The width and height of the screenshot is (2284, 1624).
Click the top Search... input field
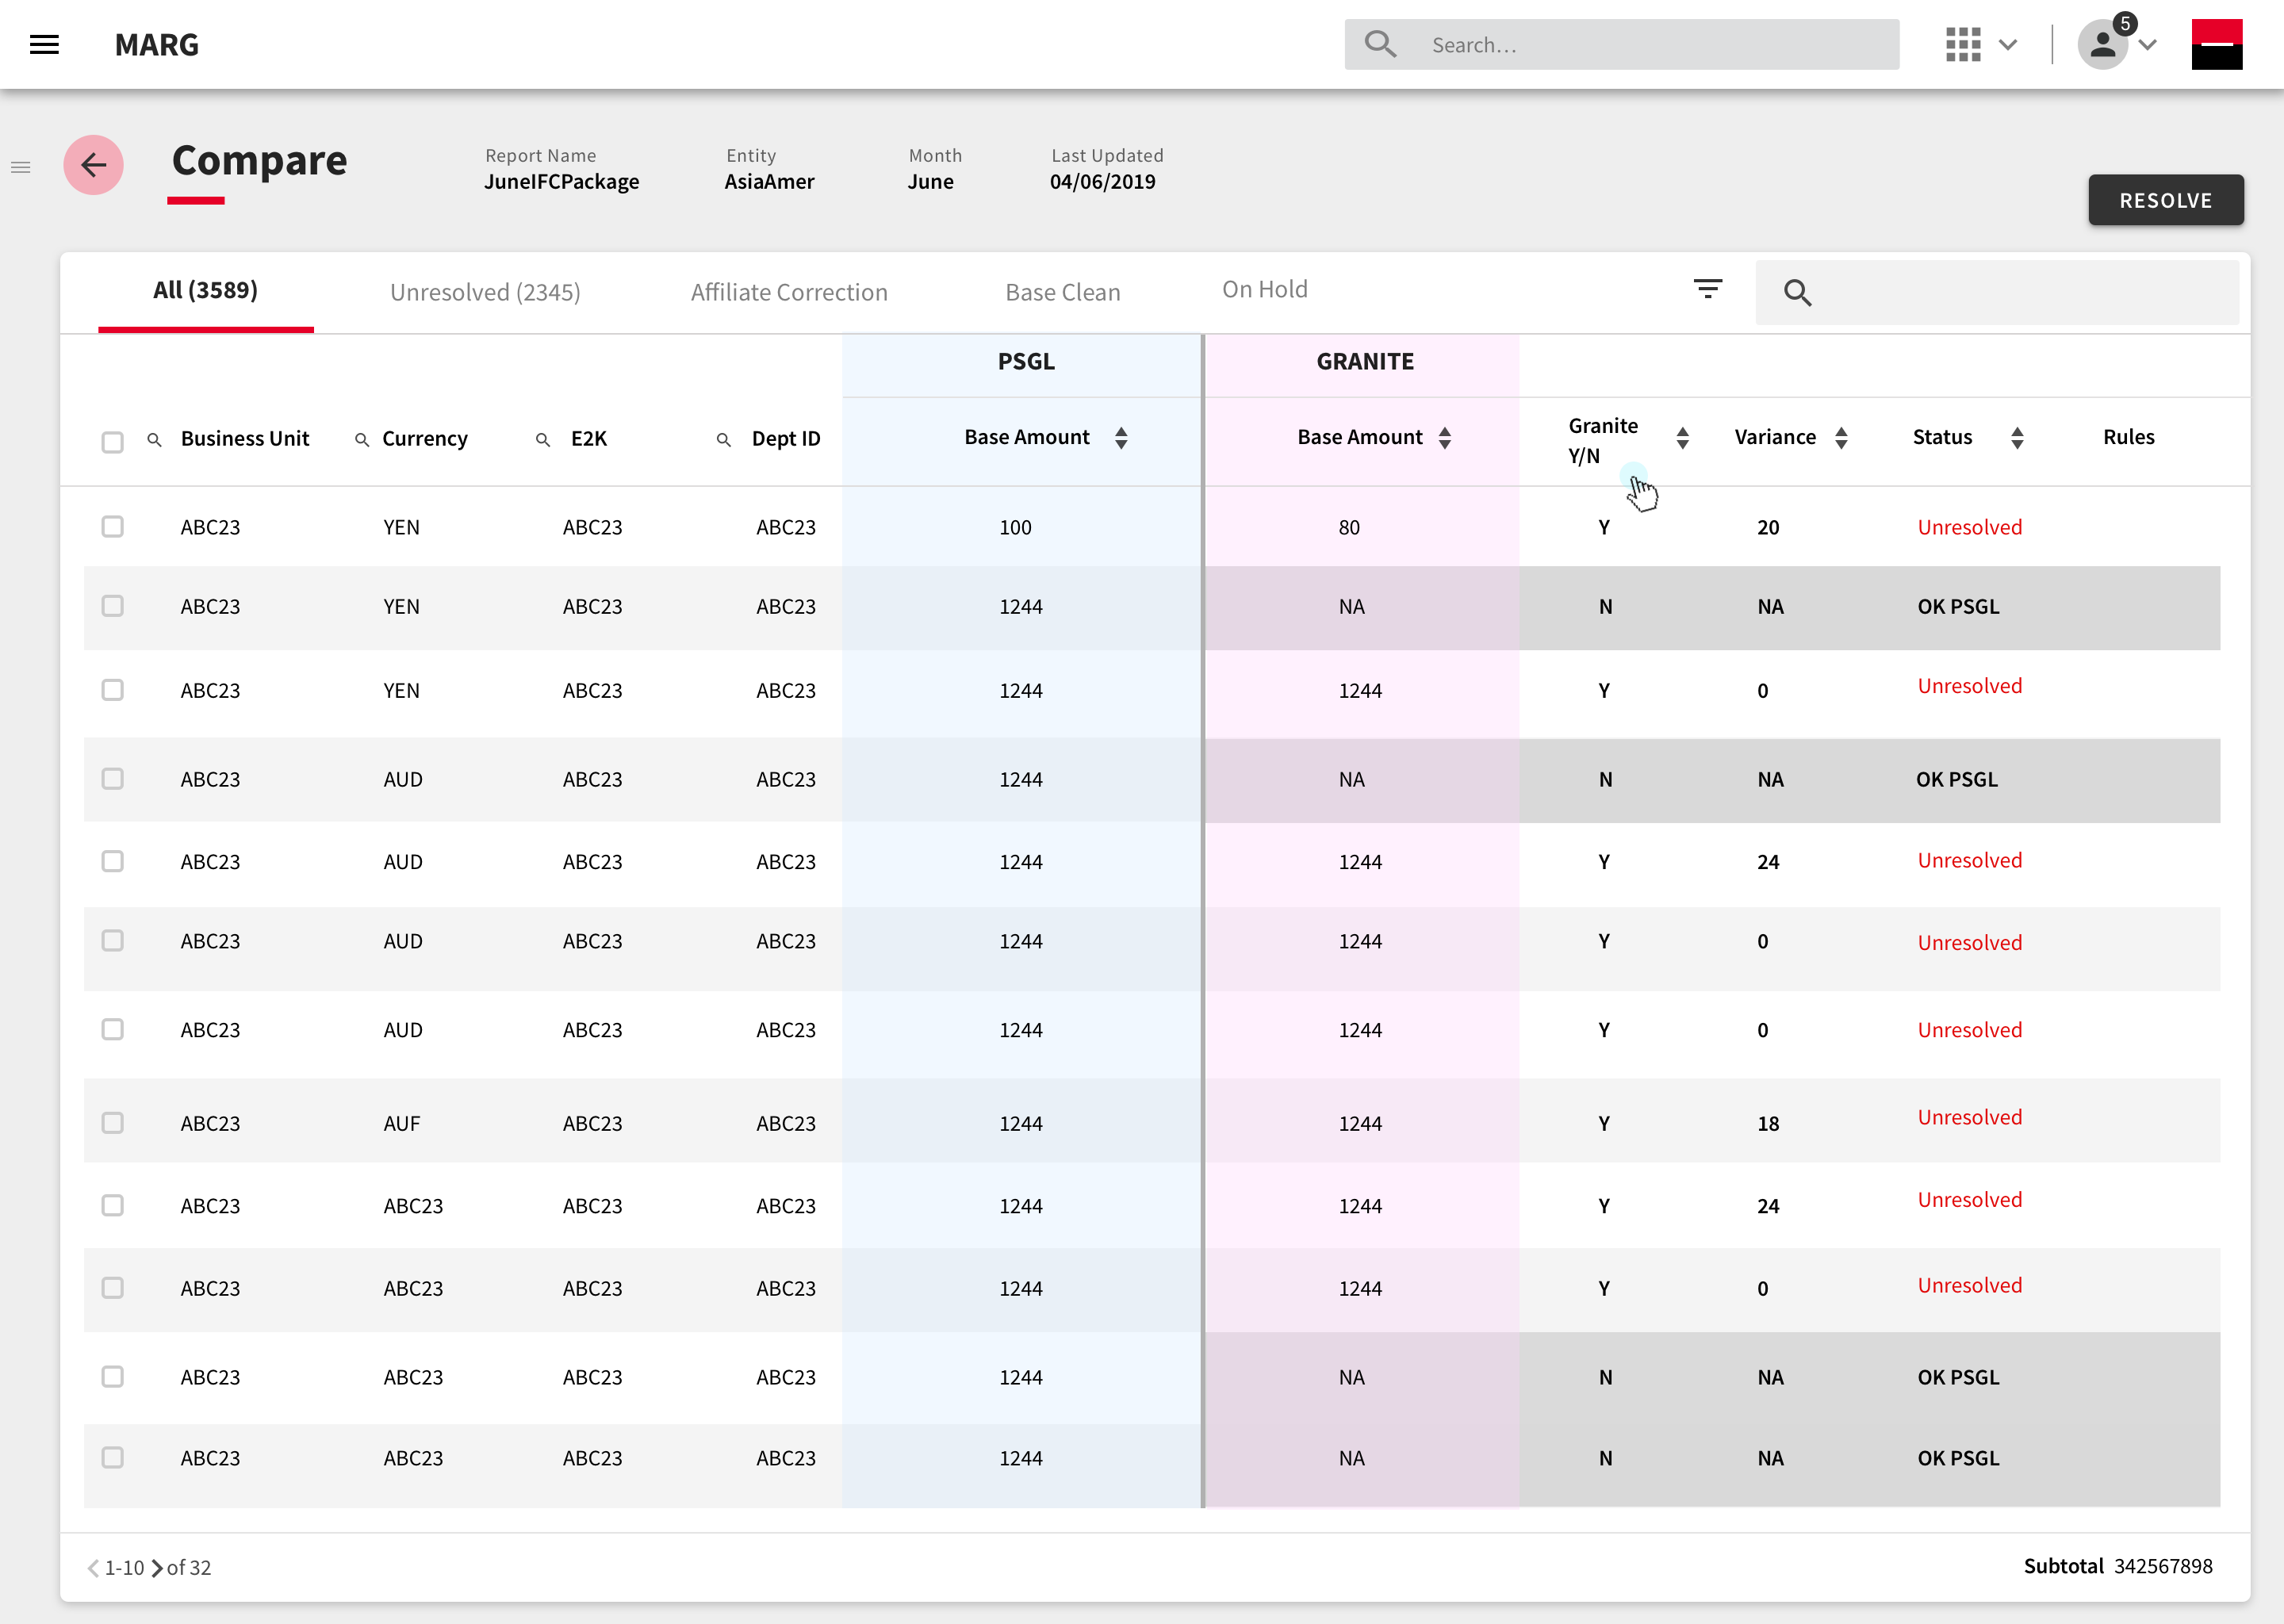(1621, 44)
